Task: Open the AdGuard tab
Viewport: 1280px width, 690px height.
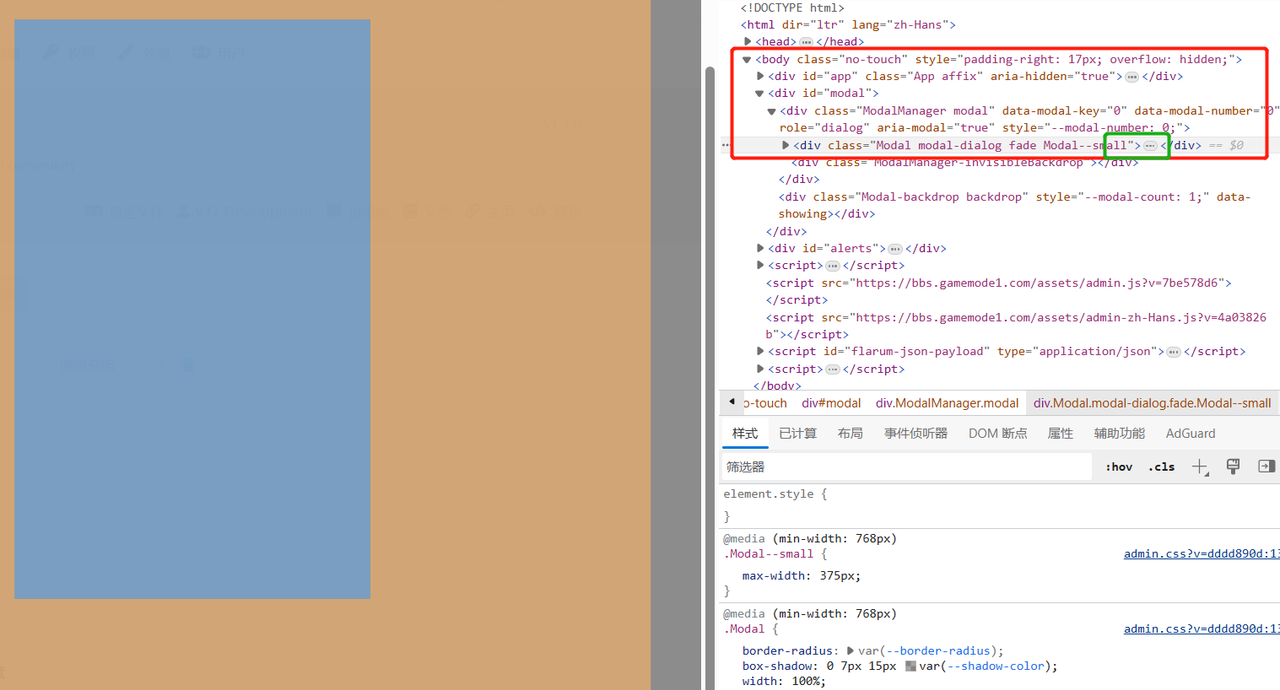Action: [1191, 433]
